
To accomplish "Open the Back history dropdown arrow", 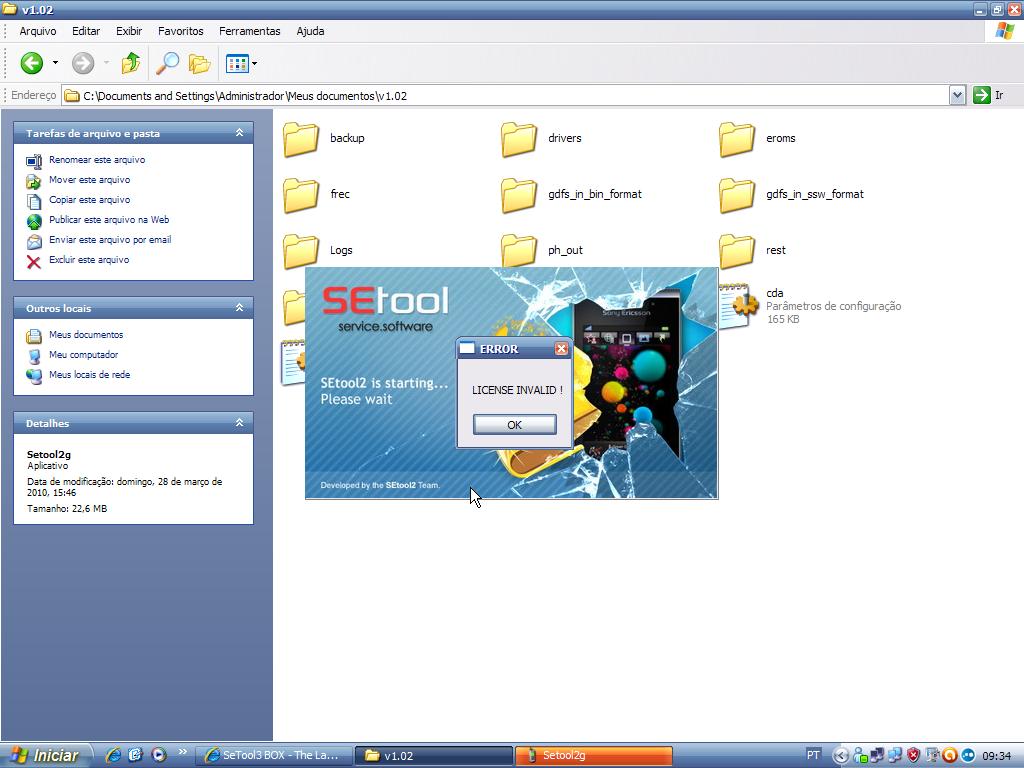I will [x=56, y=63].
